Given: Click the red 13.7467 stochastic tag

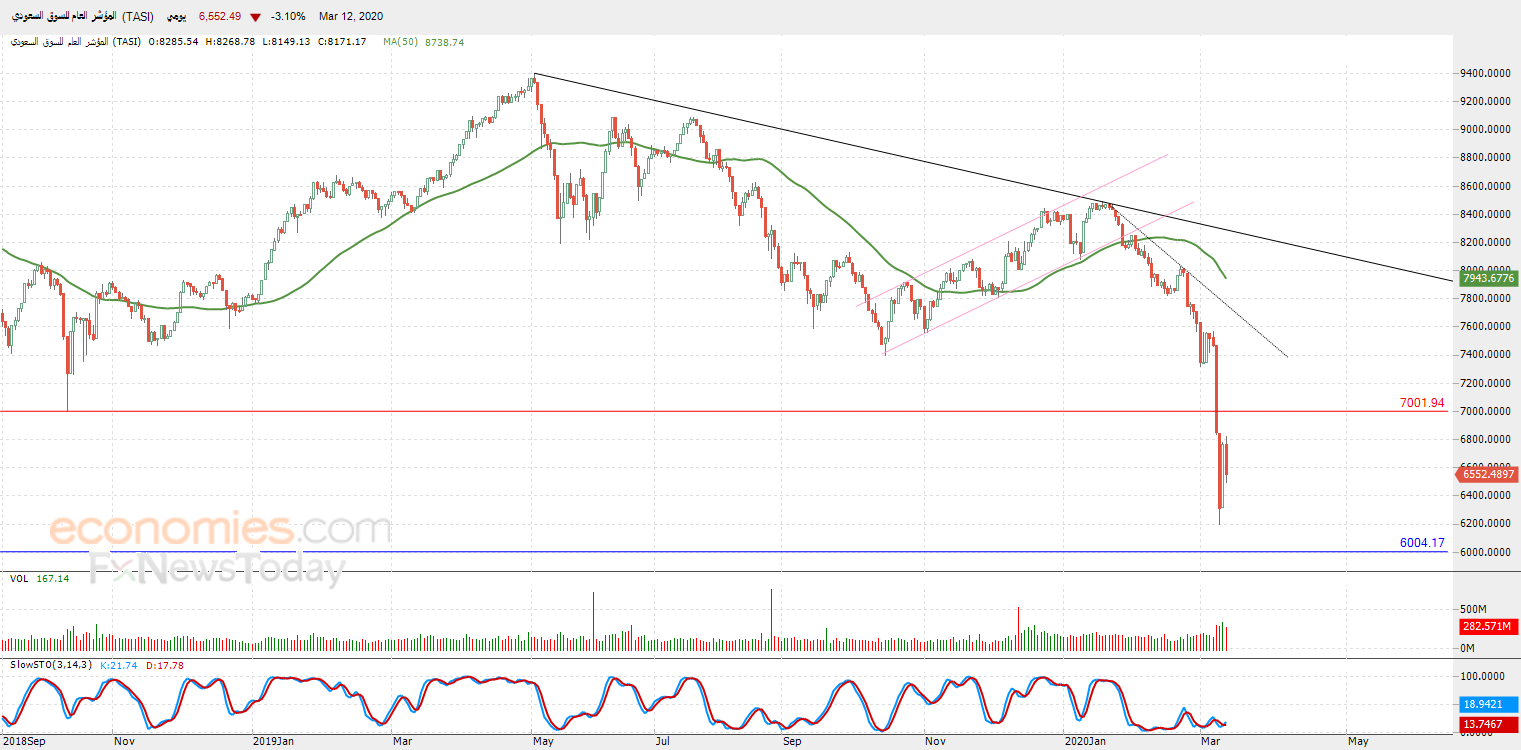Looking at the screenshot, I should tap(1488, 724).
